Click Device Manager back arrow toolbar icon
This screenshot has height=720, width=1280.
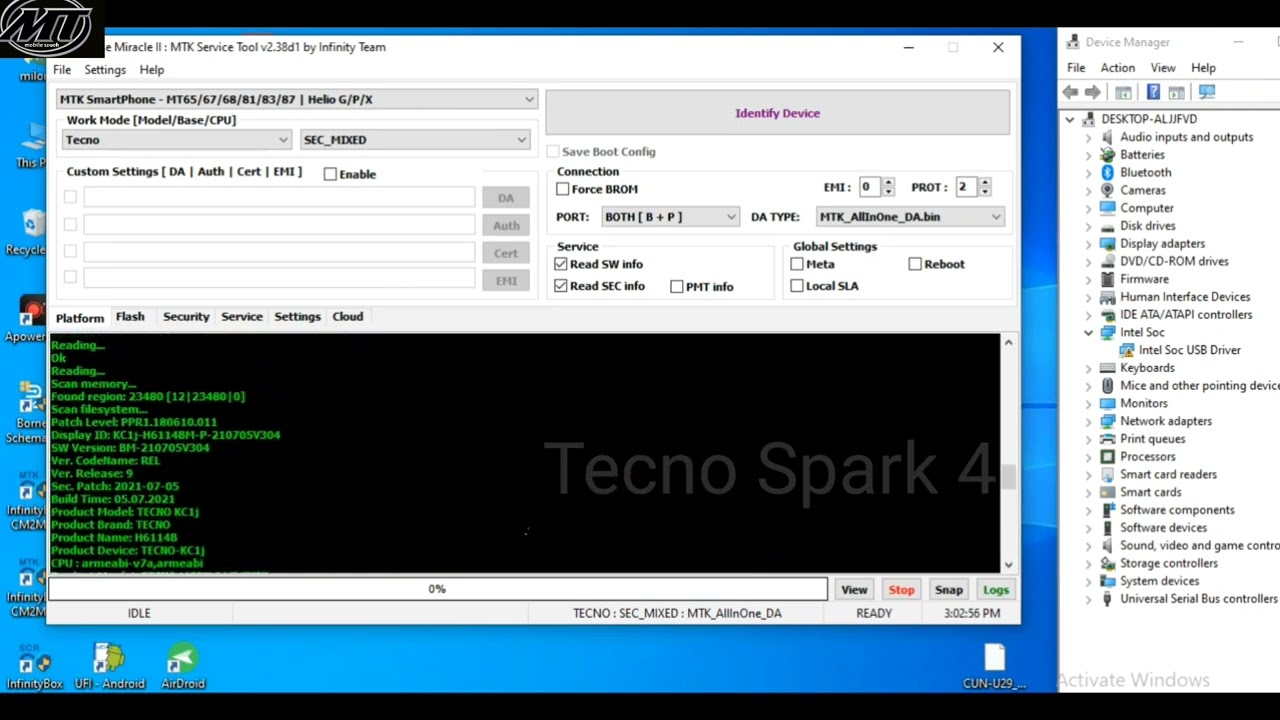[x=1071, y=92]
